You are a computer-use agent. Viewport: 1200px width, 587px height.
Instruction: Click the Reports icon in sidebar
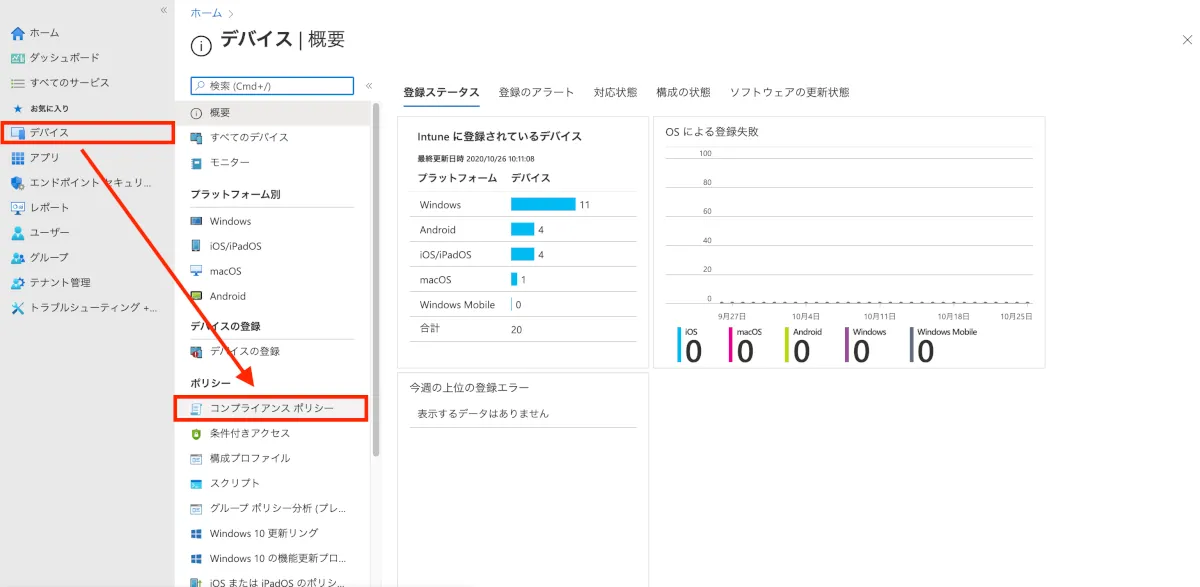tap(17, 208)
